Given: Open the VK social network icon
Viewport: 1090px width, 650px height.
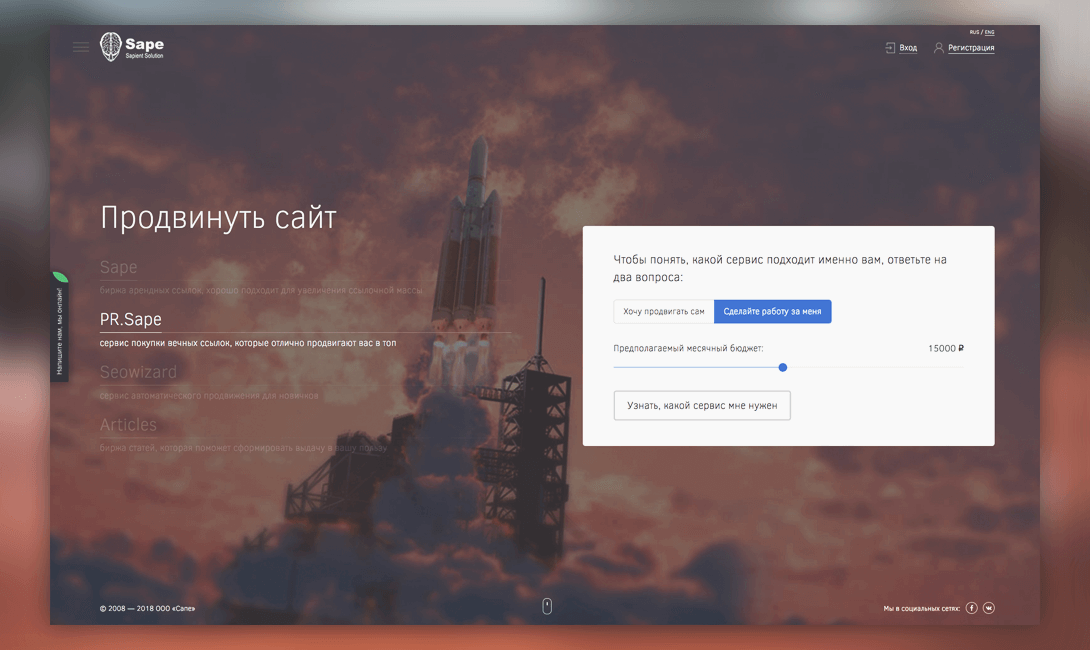Looking at the screenshot, I should coord(989,608).
